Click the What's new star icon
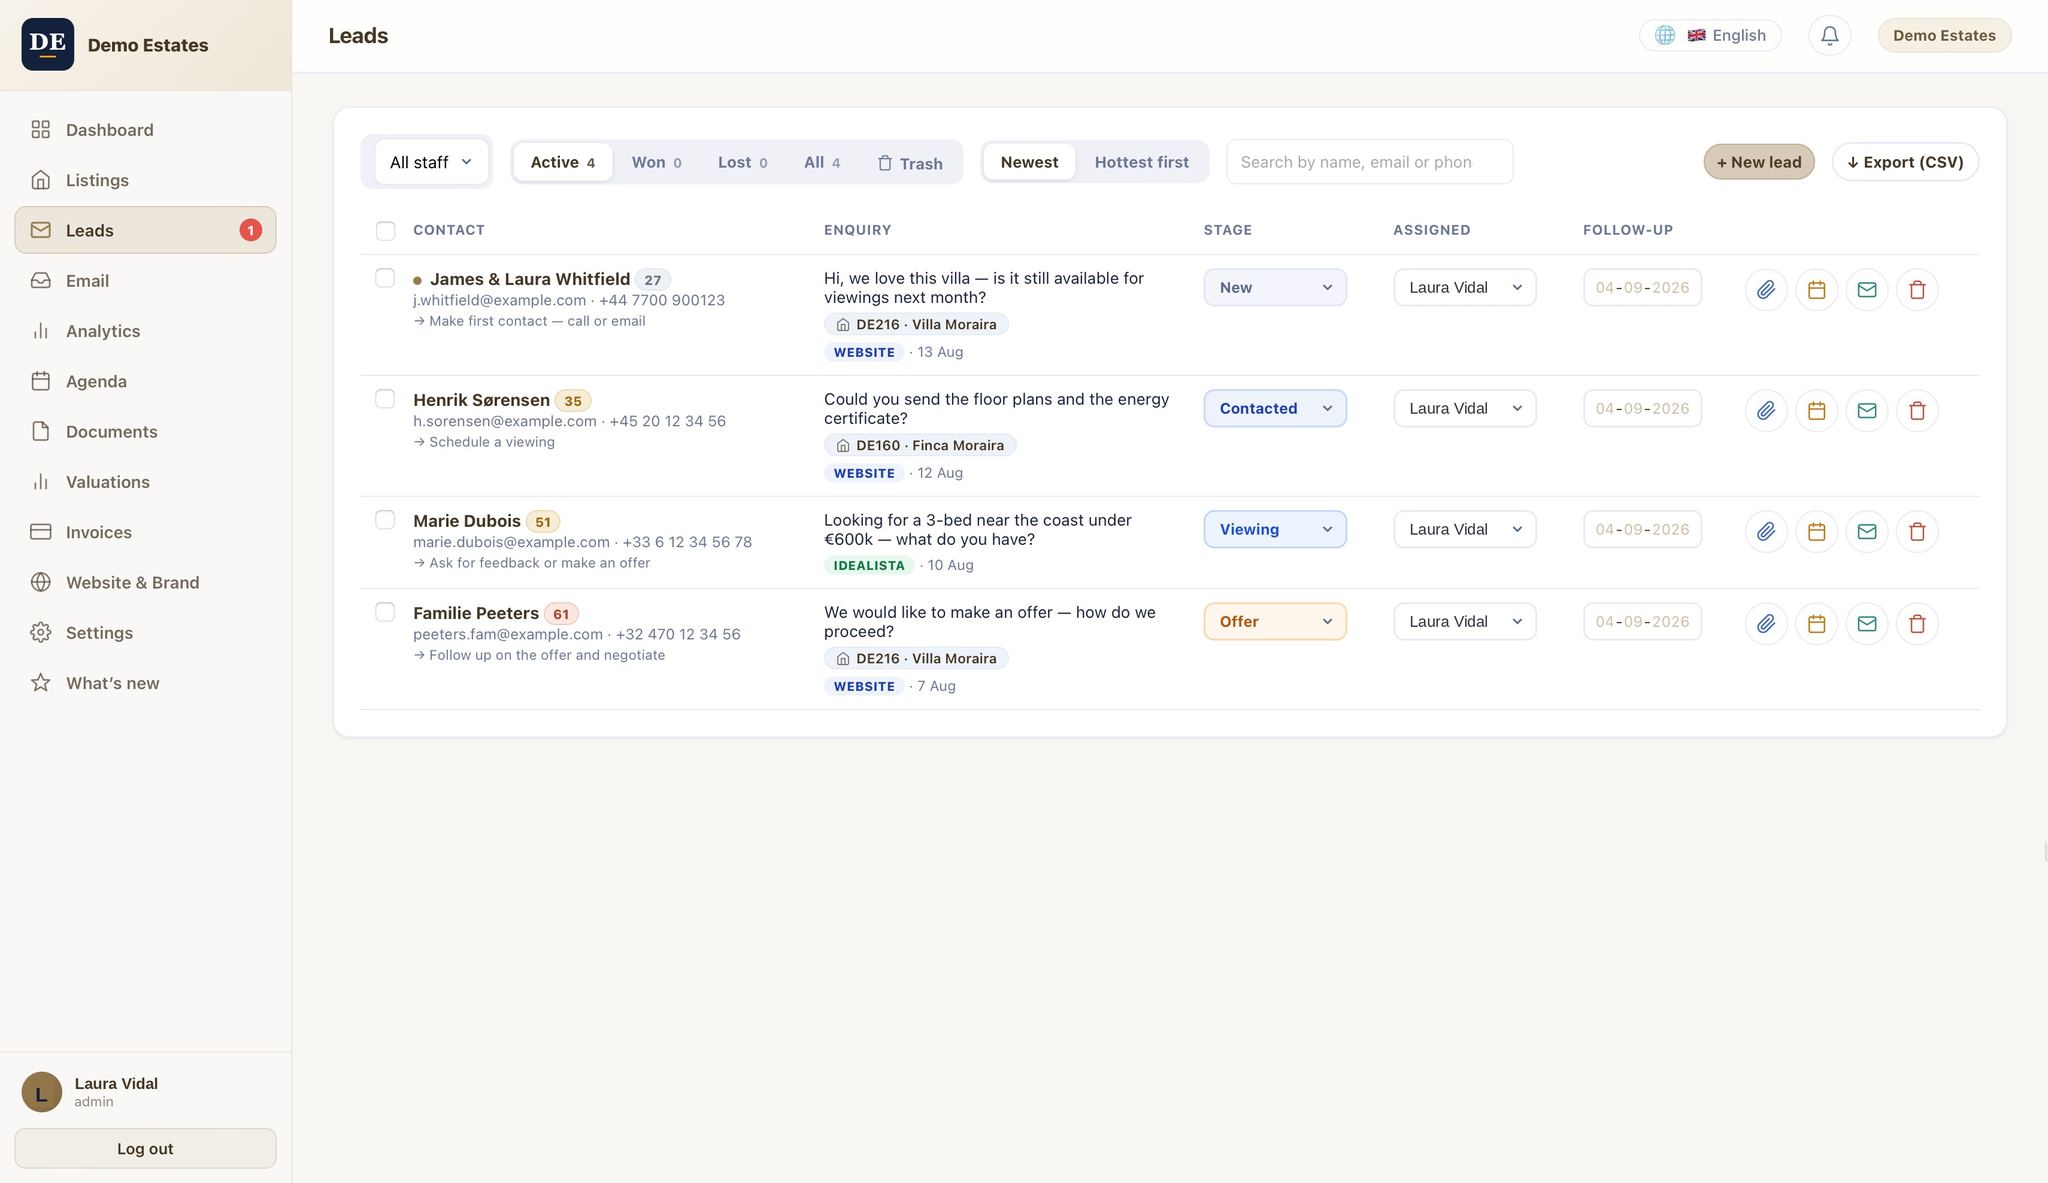The width and height of the screenshot is (2048, 1183). point(41,683)
